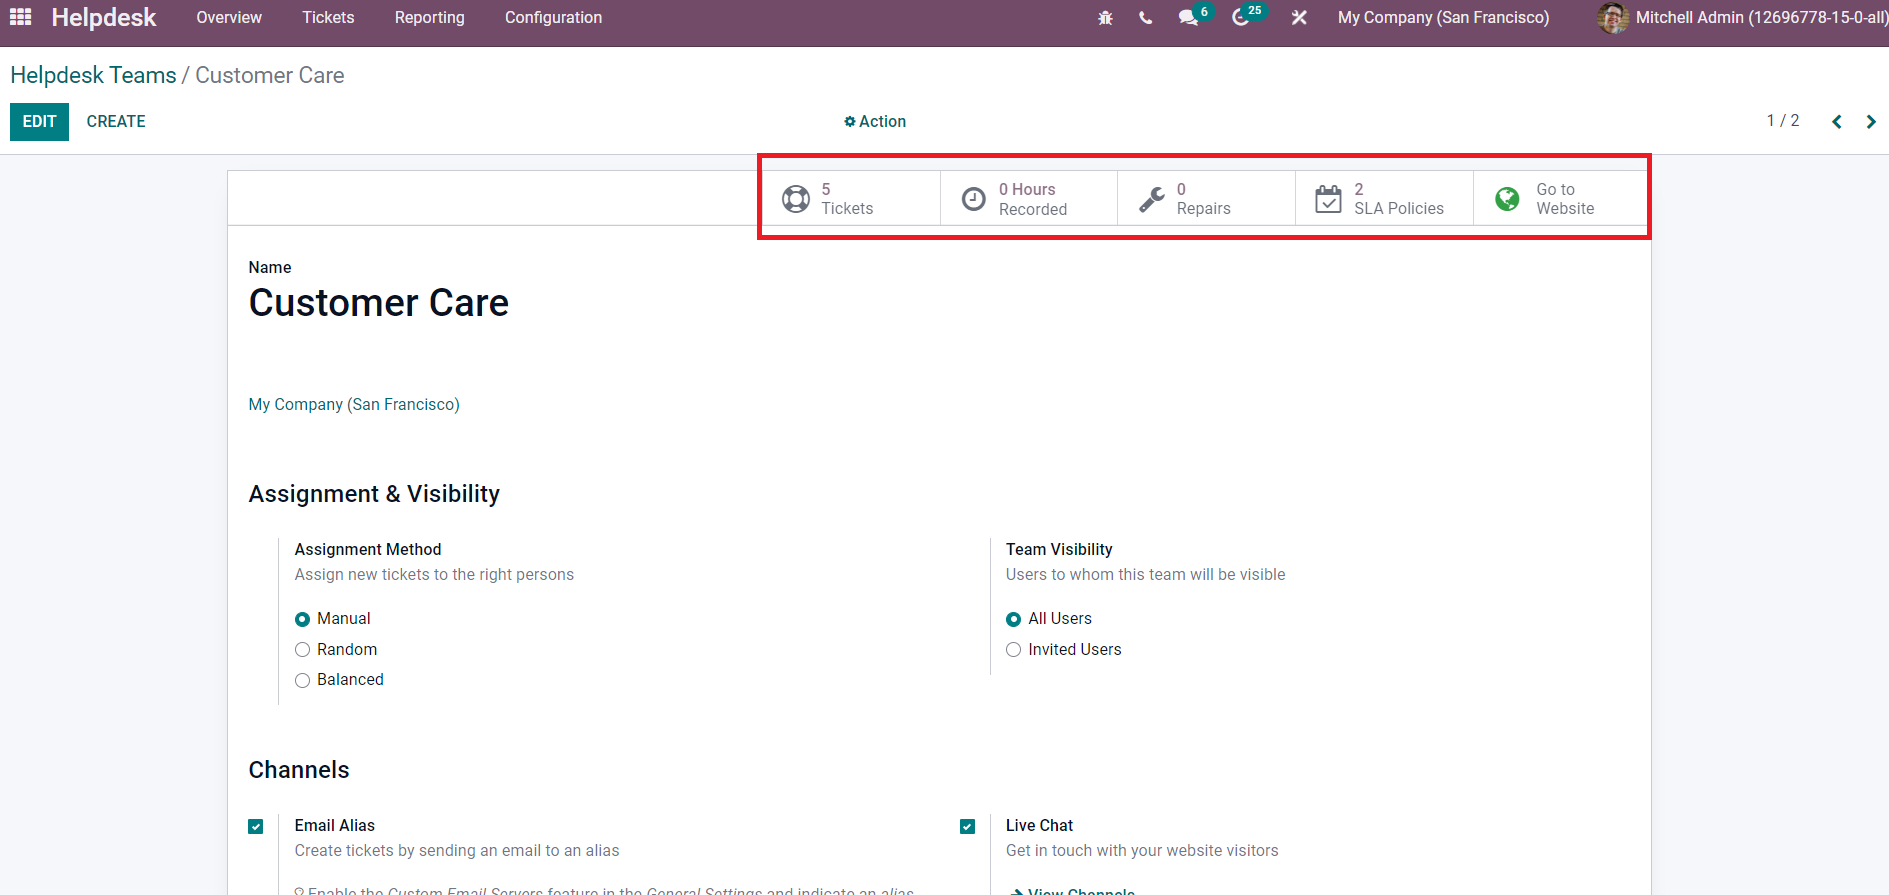The height and width of the screenshot is (895, 1889).
Task: Open the Action dropdown
Action: pyautogui.click(x=875, y=121)
